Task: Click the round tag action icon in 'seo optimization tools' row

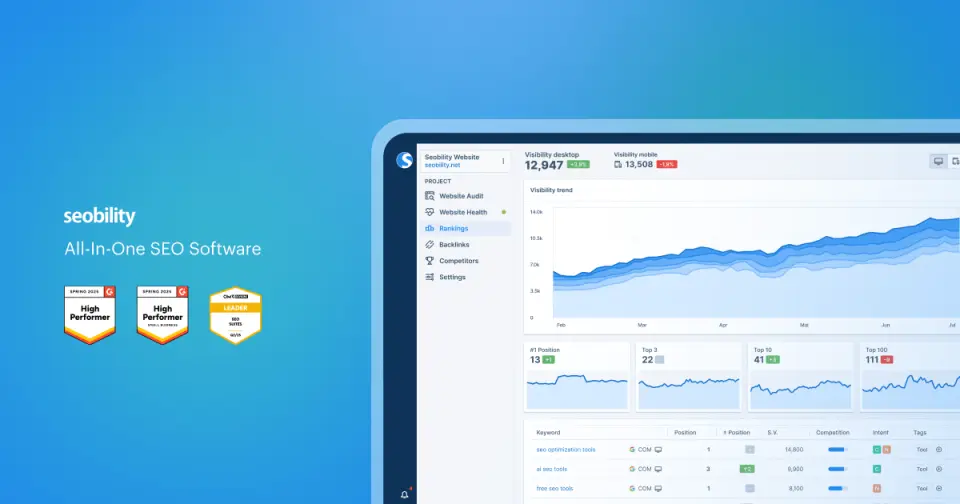Action: pyautogui.click(x=939, y=449)
